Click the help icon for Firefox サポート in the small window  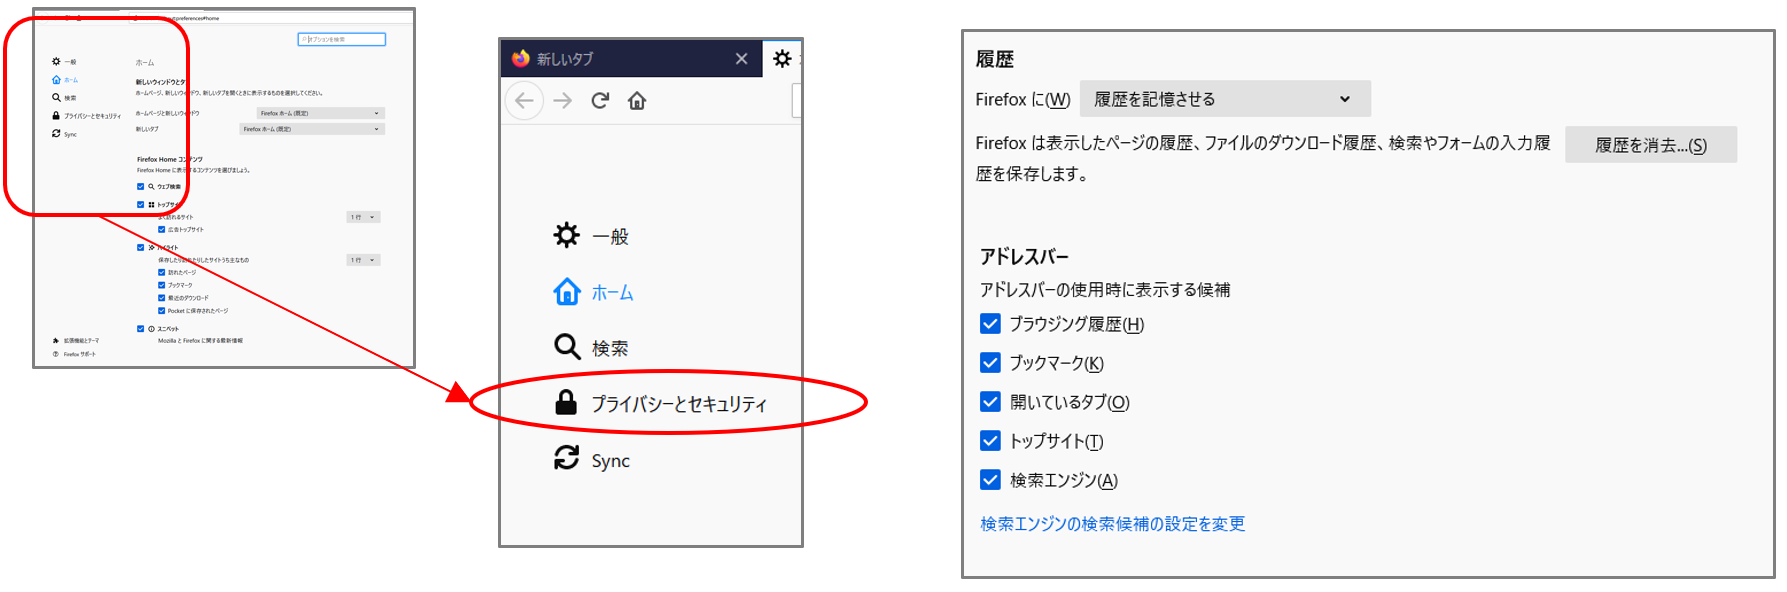point(56,354)
